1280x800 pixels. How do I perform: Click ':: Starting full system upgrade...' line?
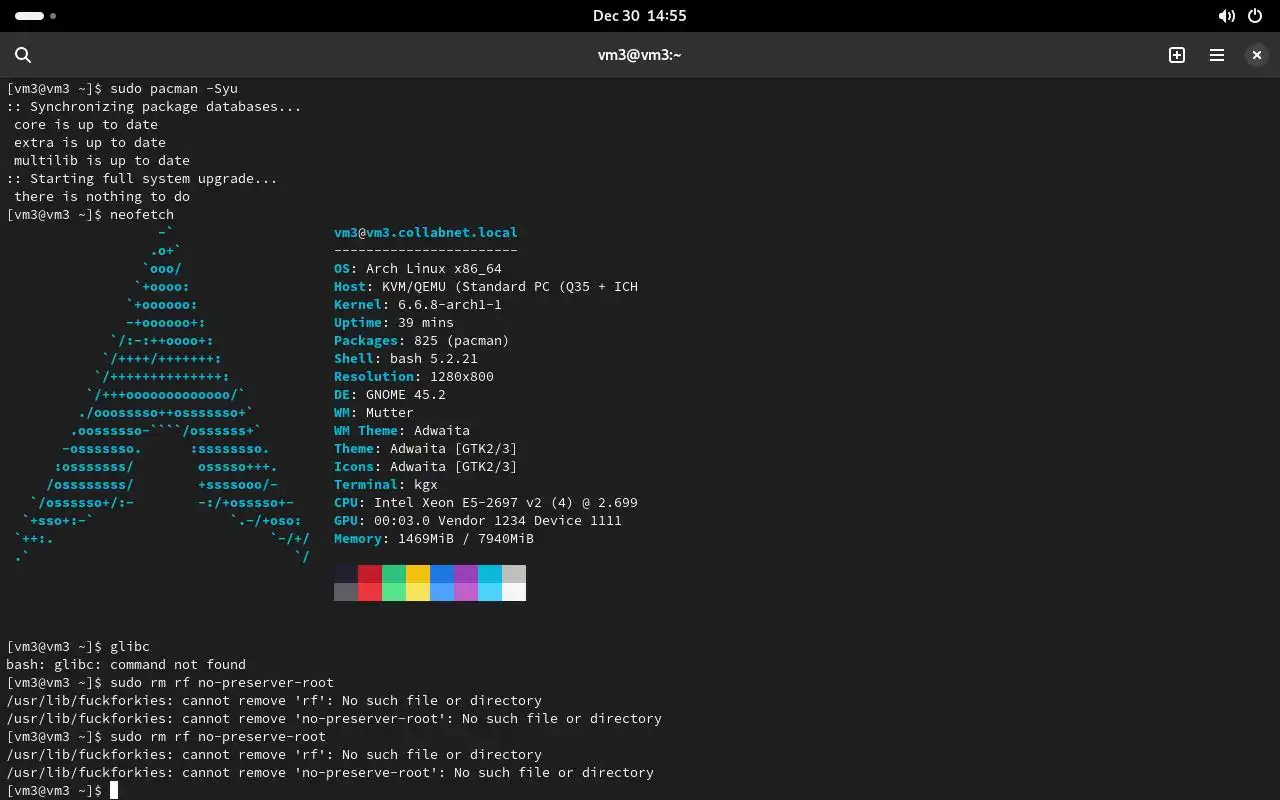(x=142, y=179)
